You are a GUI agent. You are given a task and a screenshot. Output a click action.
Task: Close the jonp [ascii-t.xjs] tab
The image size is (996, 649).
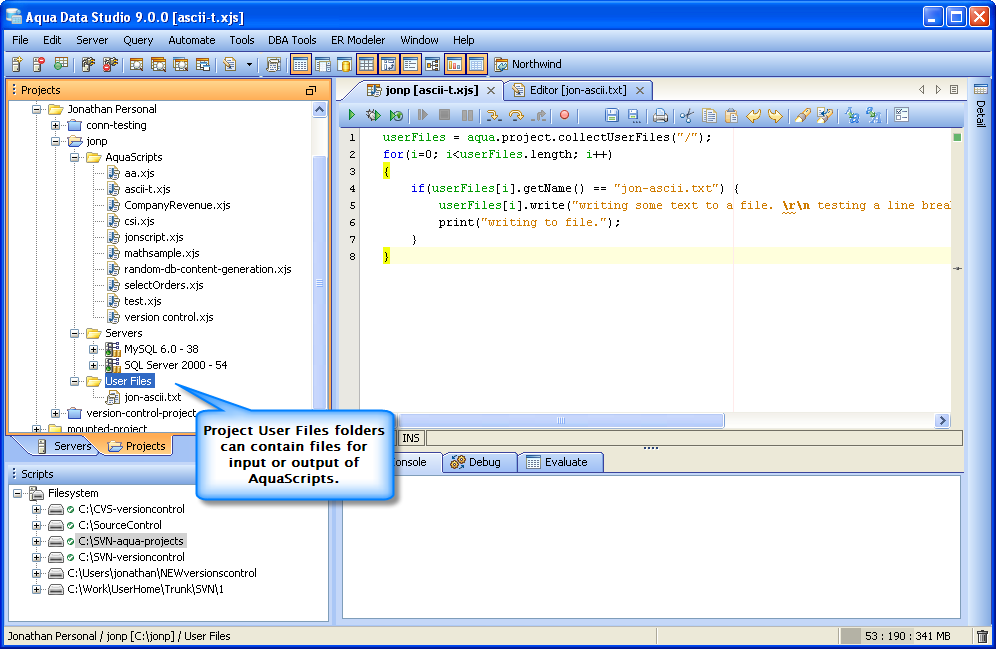tap(491, 91)
